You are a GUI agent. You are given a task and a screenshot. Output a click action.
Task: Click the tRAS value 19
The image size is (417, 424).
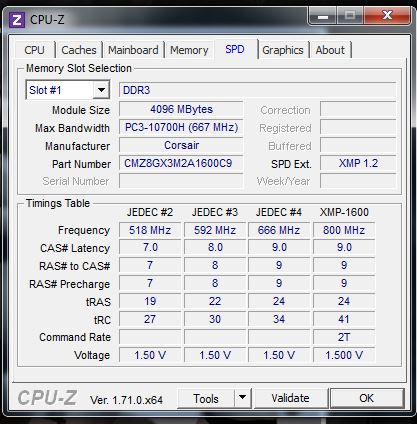150,301
